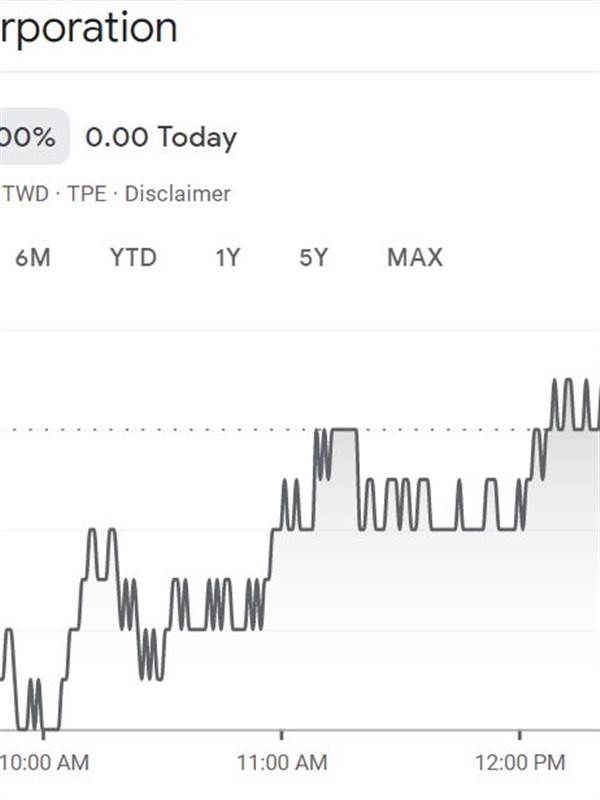Viewport: 600px width, 800px height.
Task: Click the TPE exchange label
Action: coord(87,194)
